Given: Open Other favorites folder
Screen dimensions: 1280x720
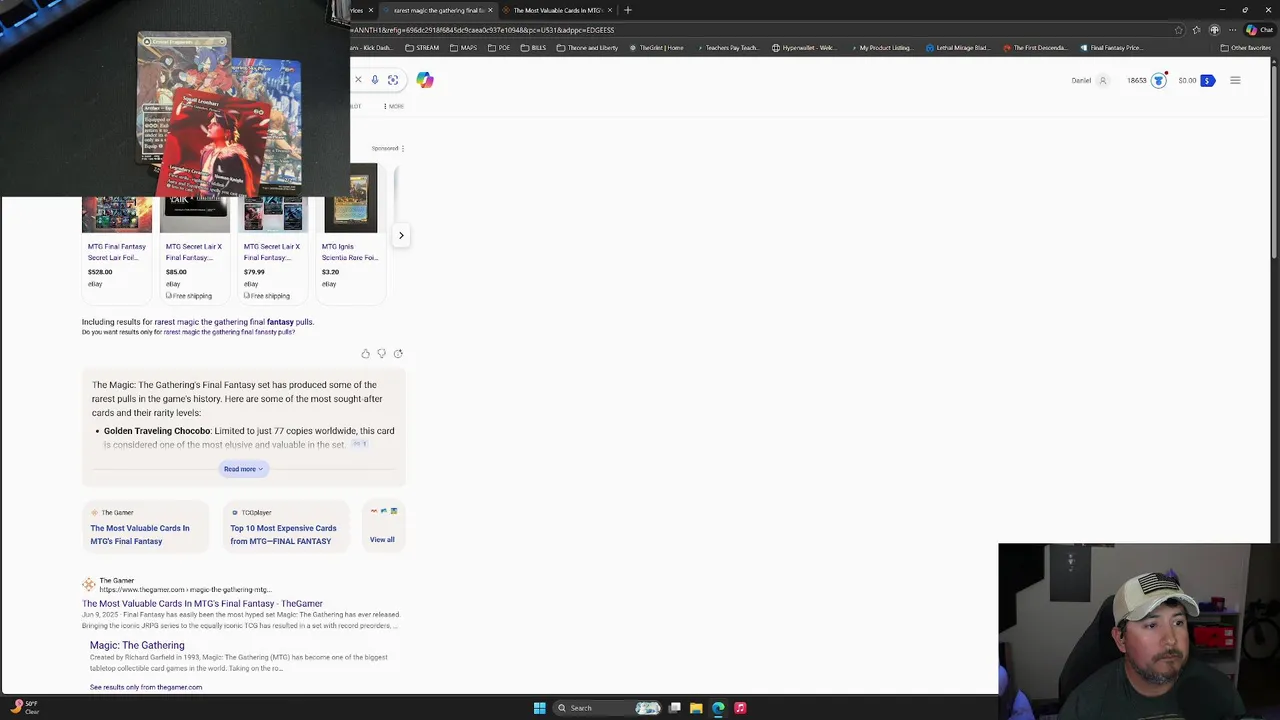Looking at the screenshot, I should (1245, 48).
